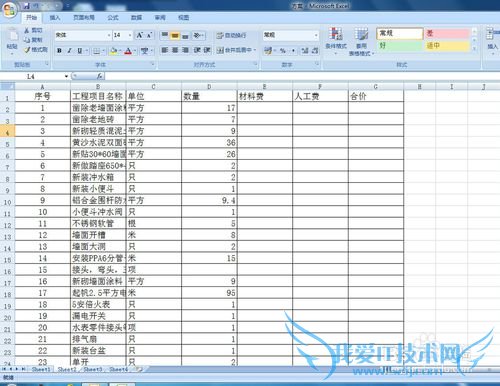The image size is (500, 386).
Task: Open the font name dropdown (宋体)
Action: click(109, 35)
